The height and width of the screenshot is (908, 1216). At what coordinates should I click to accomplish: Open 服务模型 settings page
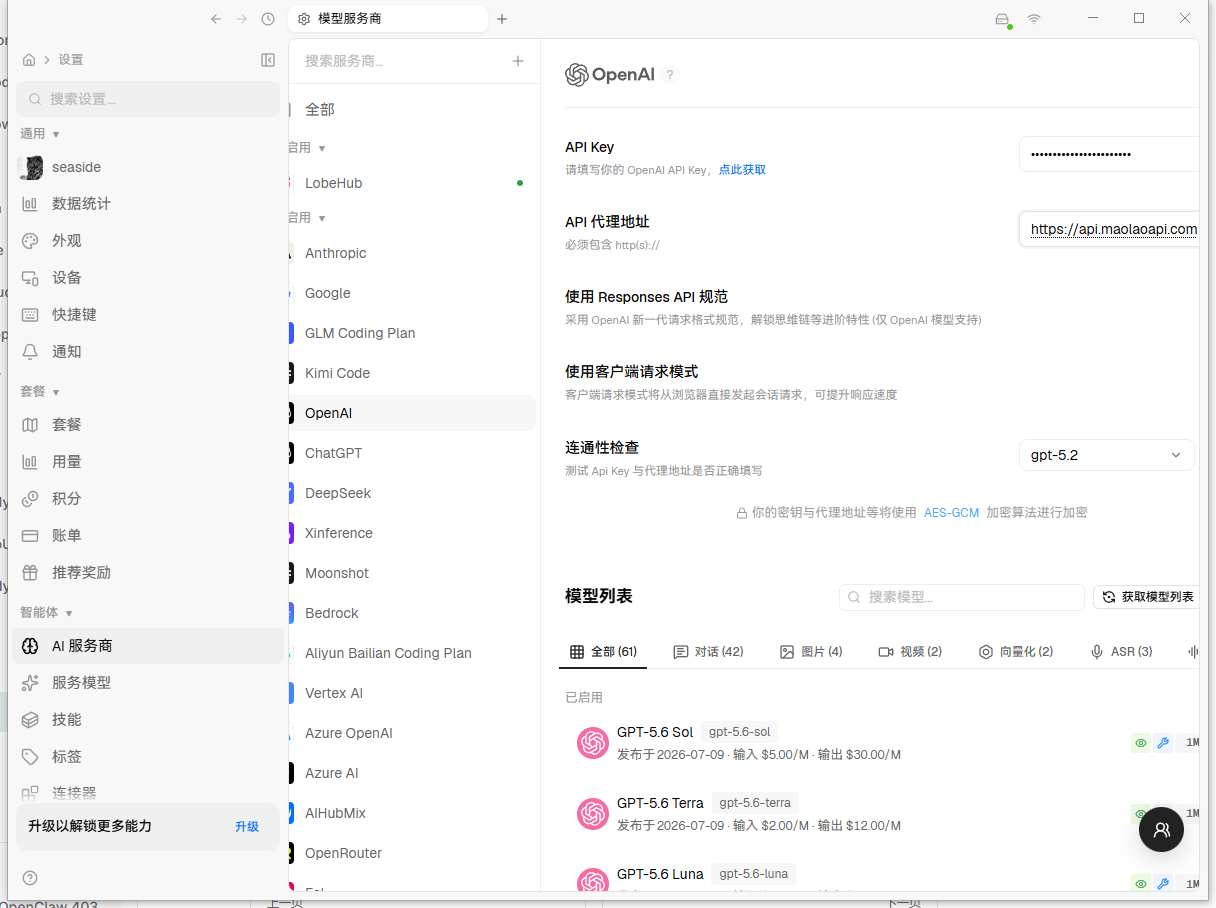point(148,683)
